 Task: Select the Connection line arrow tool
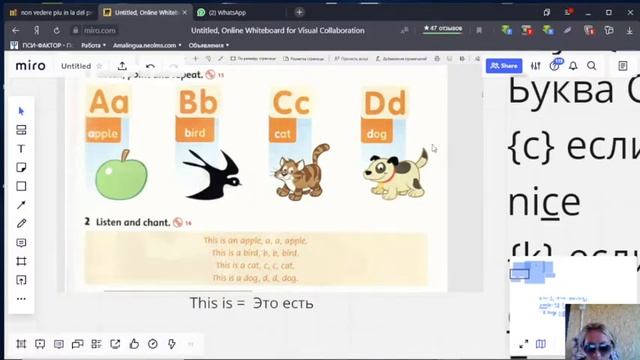pos(21,205)
